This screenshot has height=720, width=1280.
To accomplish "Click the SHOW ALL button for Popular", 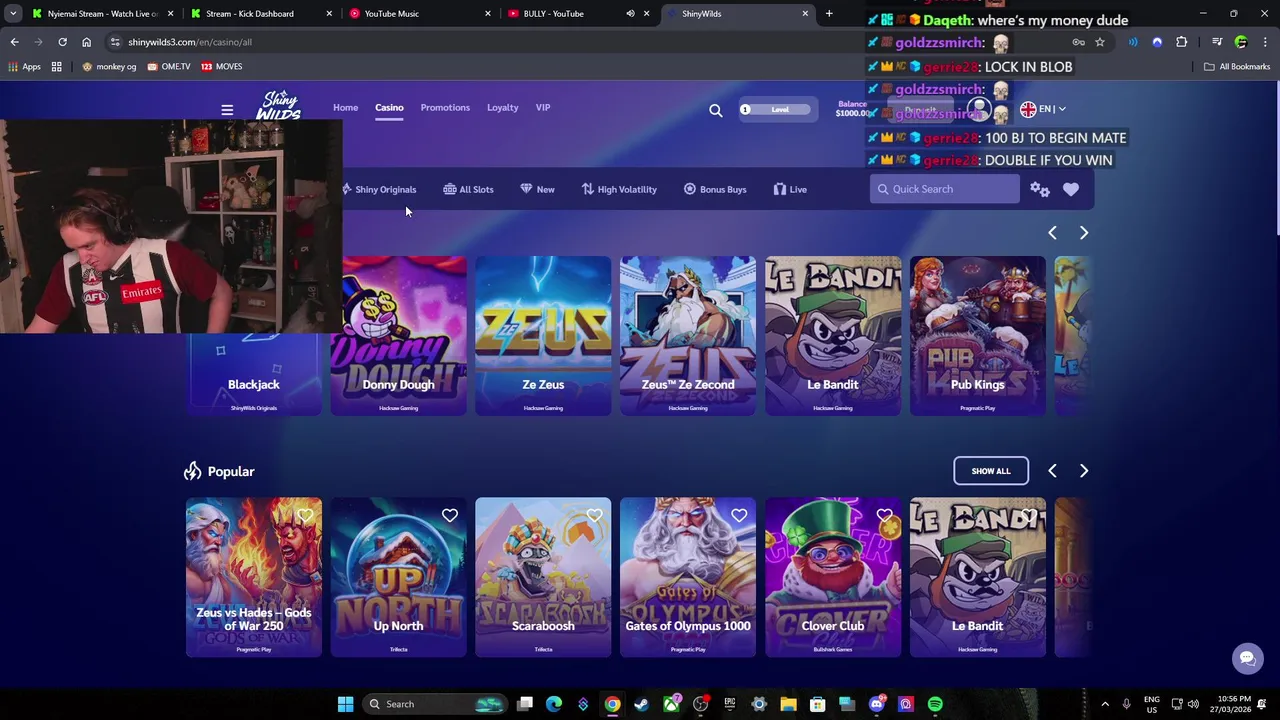I will point(991,471).
